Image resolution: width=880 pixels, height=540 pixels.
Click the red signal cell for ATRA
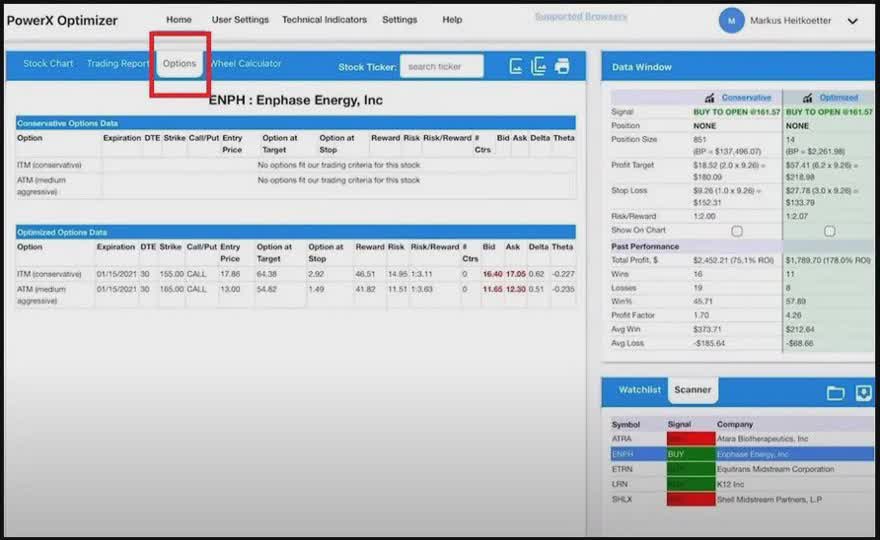(691, 439)
